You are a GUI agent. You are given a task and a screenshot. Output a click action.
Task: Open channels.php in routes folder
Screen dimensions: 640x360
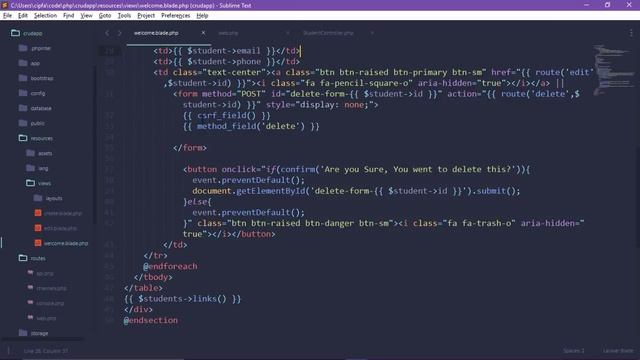pyautogui.click(x=51, y=289)
